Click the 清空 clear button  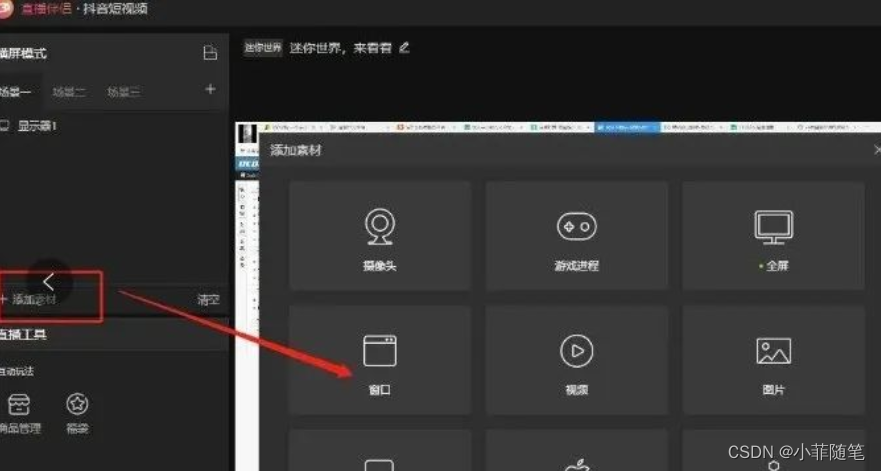pos(208,300)
